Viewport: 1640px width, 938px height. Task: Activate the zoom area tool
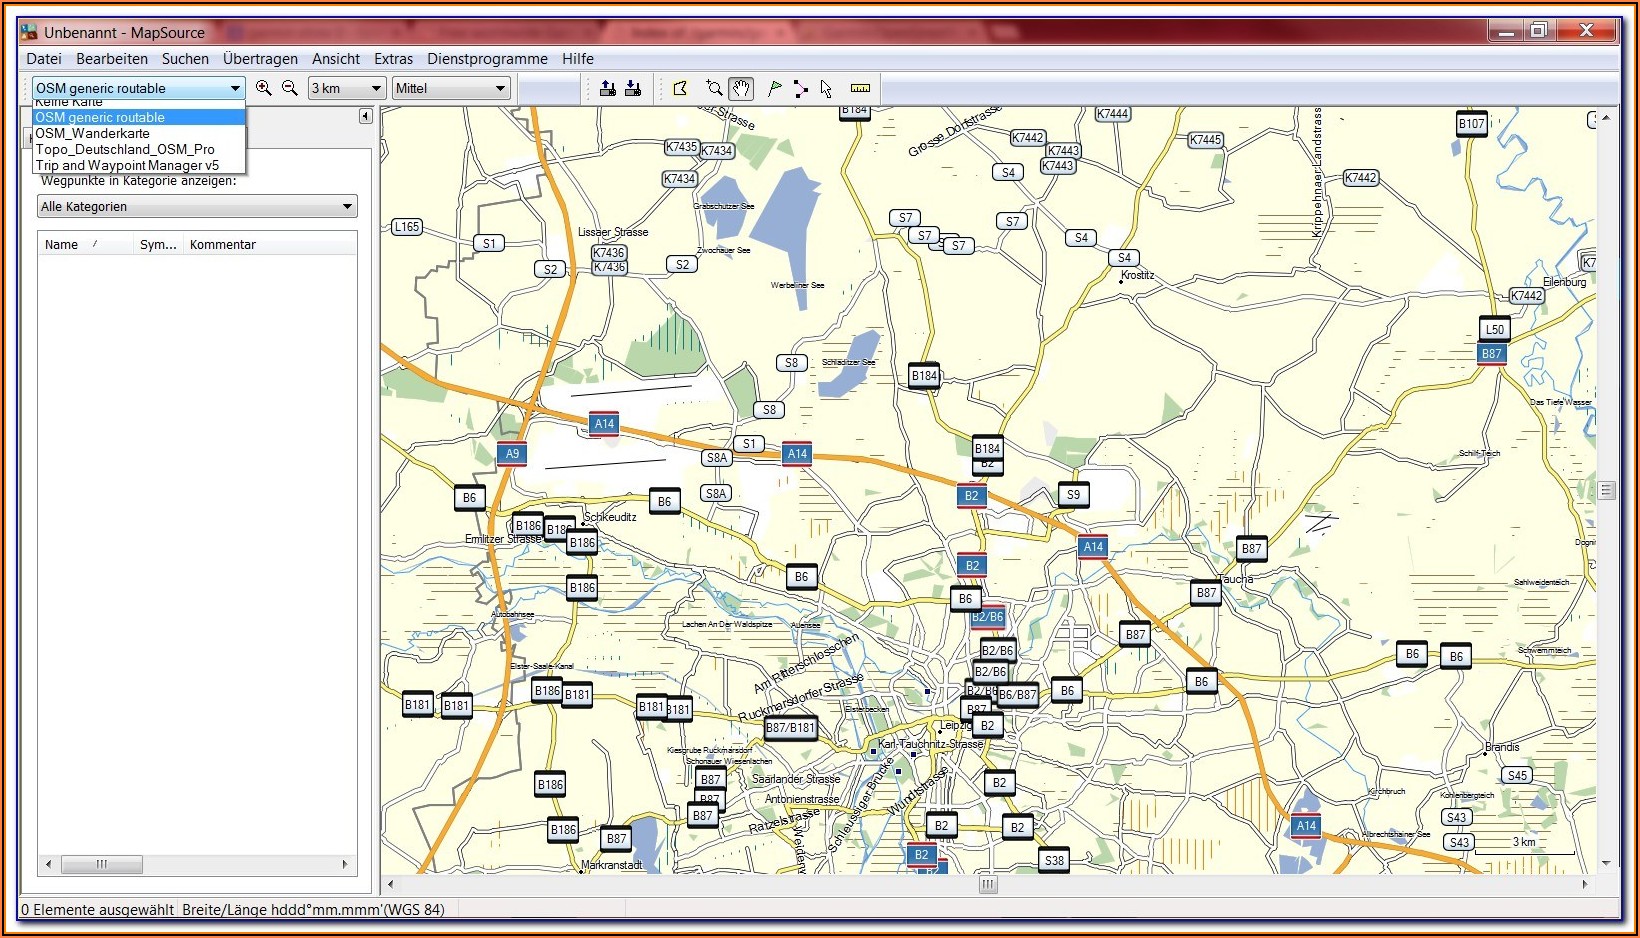click(x=714, y=88)
